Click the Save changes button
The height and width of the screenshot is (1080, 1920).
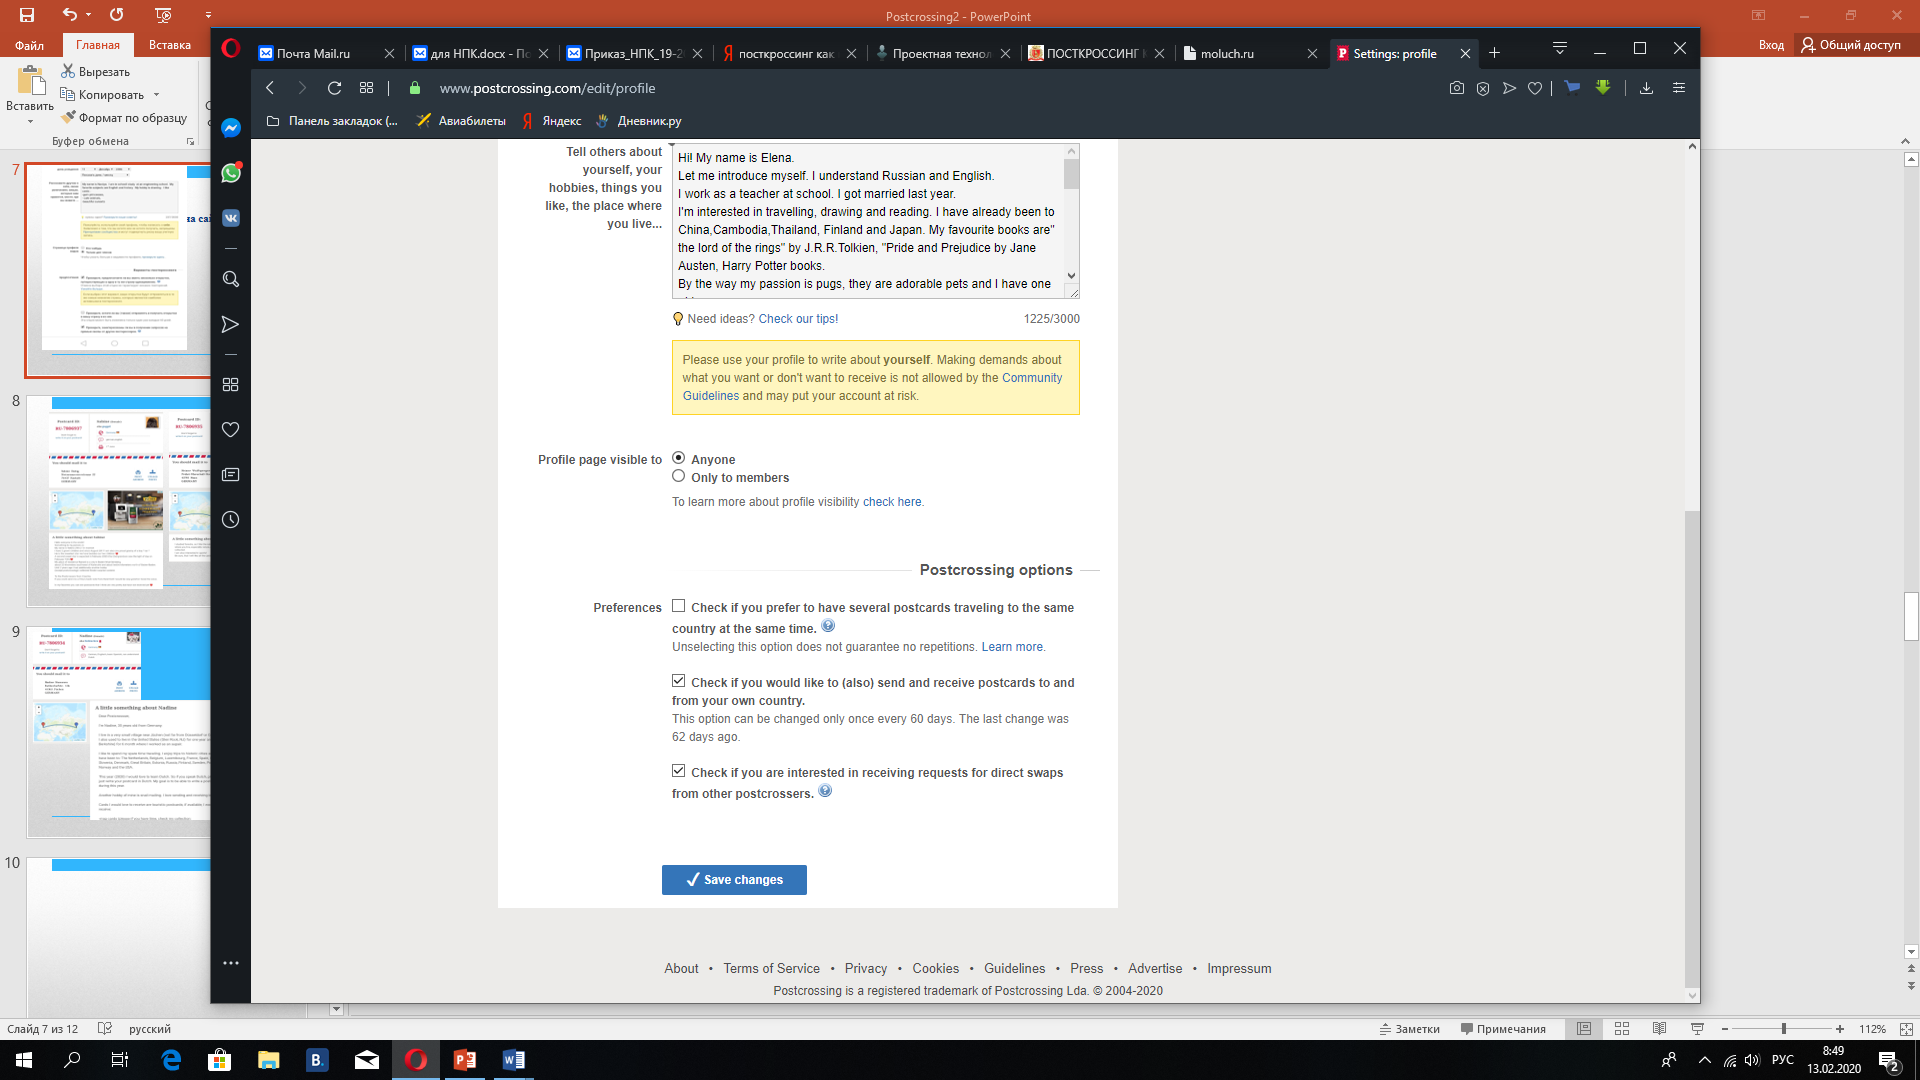(x=734, y=880)
